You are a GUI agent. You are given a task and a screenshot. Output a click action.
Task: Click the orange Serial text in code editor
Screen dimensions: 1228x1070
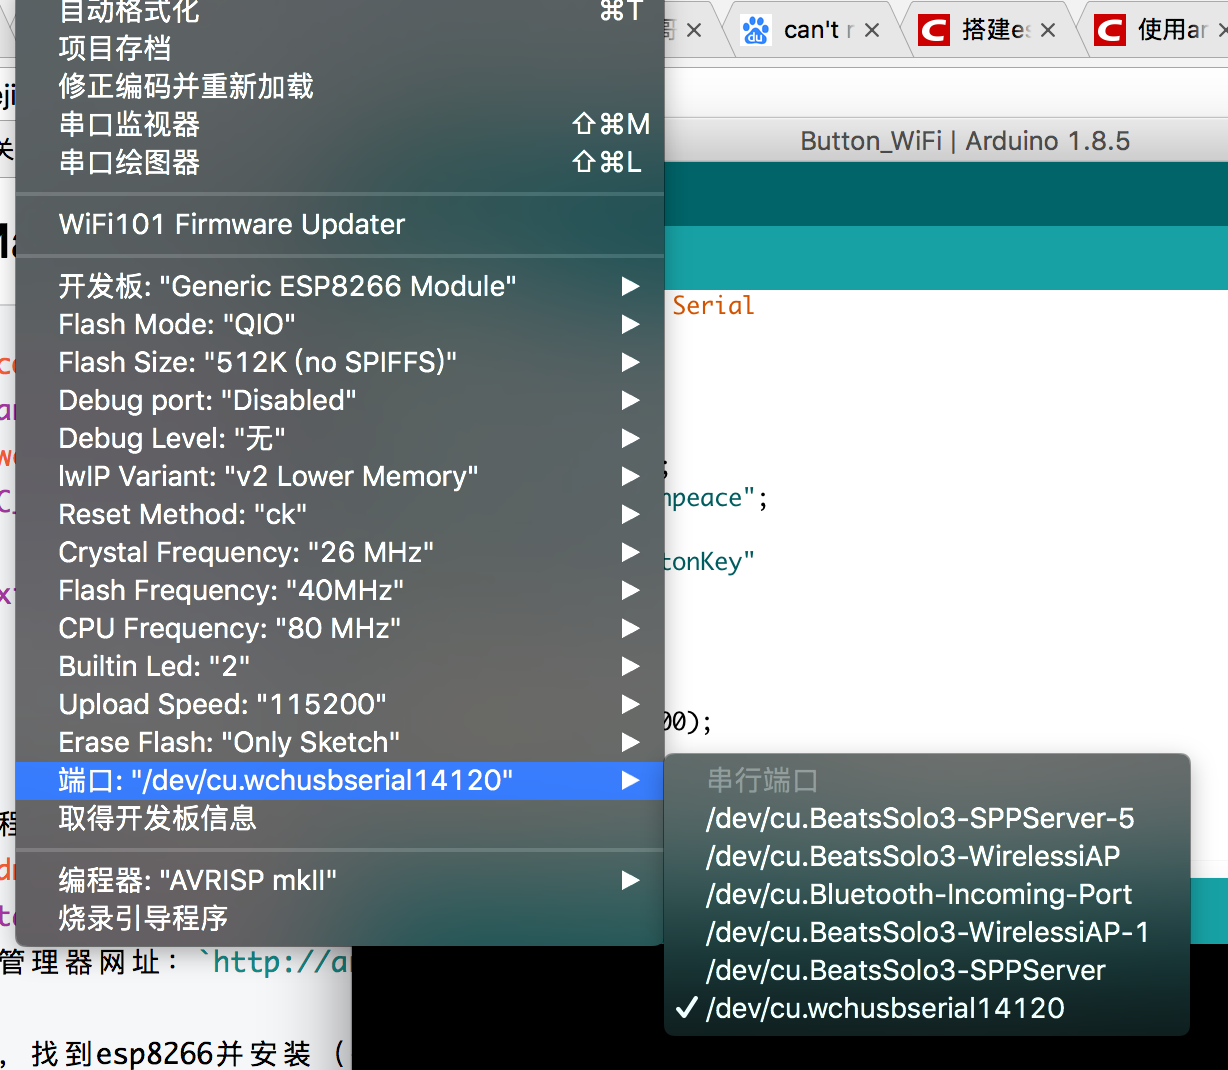pyautogui.click(x=713, y=305)
